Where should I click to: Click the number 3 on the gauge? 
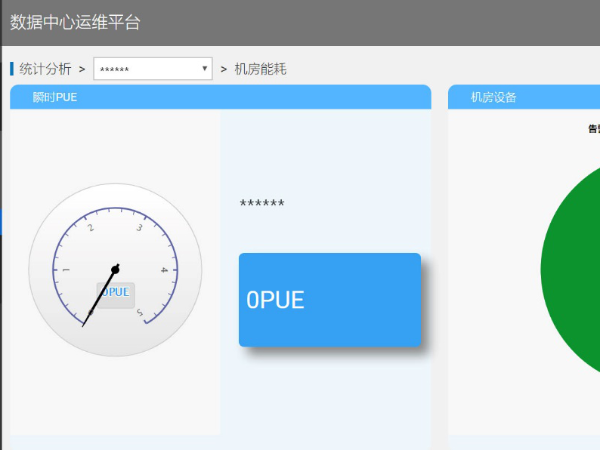(x=139, y=228)
